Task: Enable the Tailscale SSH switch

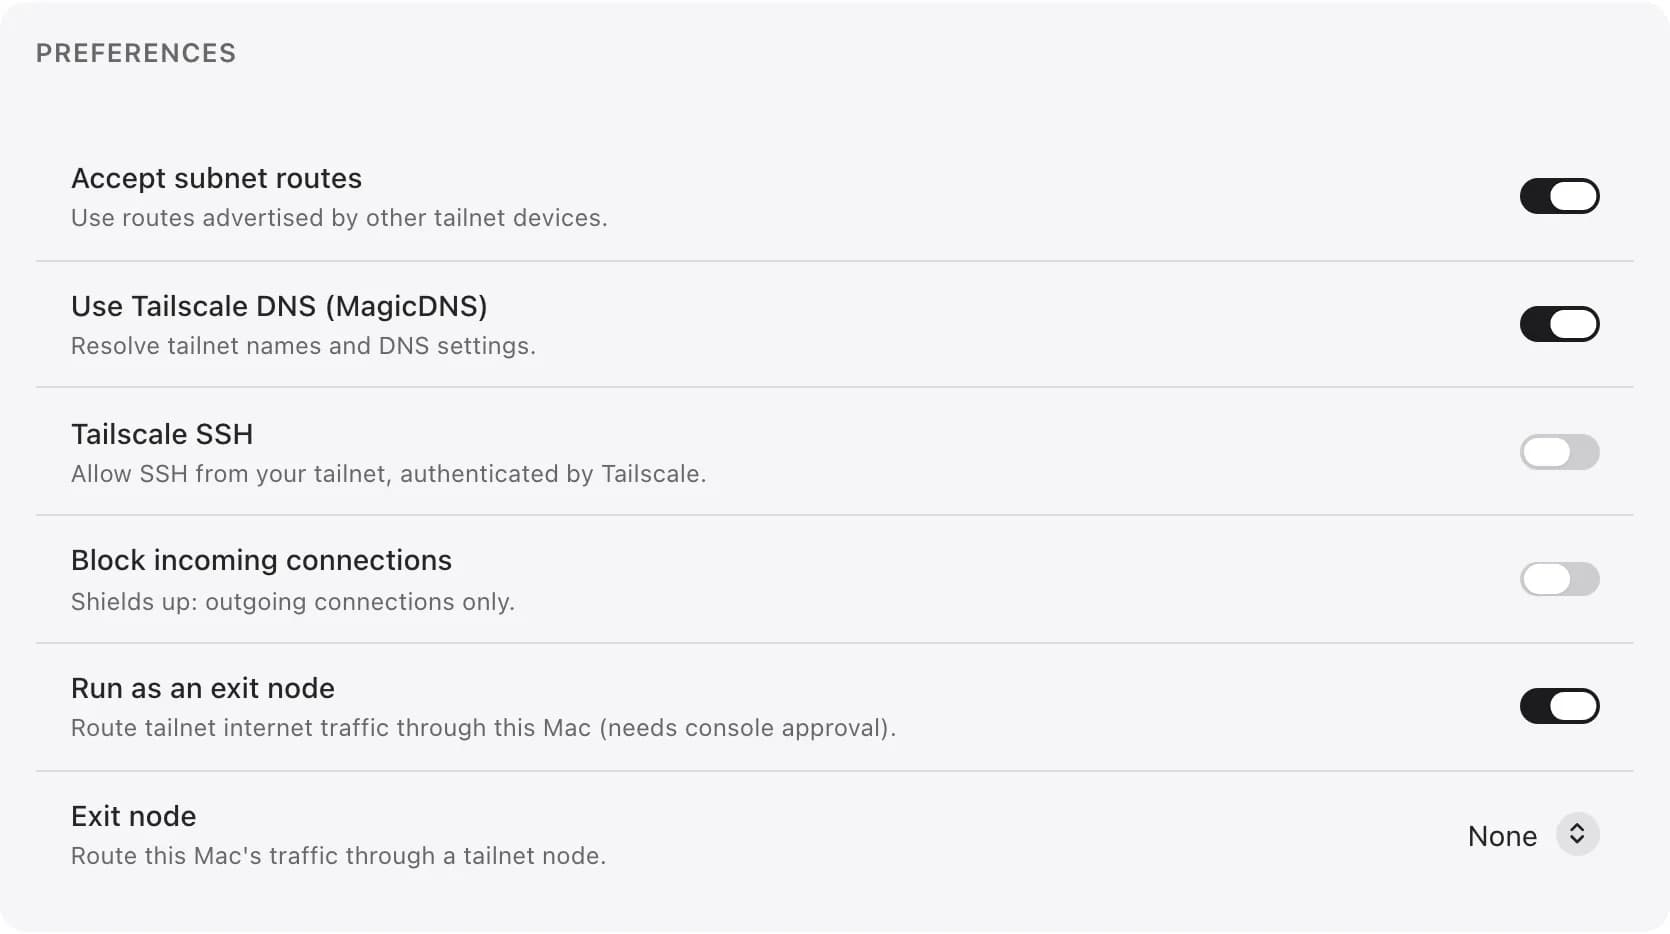Action: point(1559,452)
